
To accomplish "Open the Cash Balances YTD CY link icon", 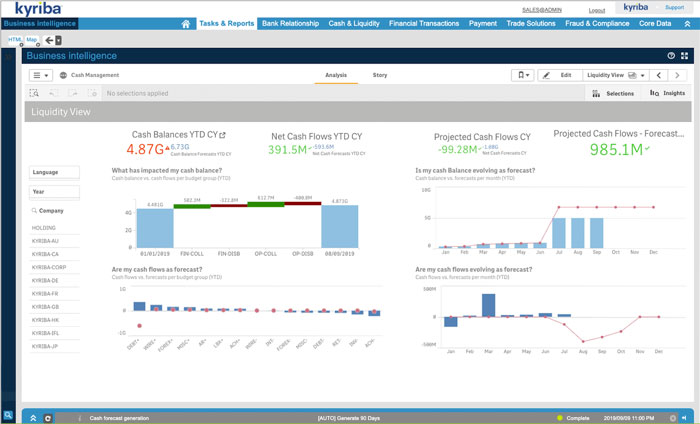I will click(x=222, y=135).
